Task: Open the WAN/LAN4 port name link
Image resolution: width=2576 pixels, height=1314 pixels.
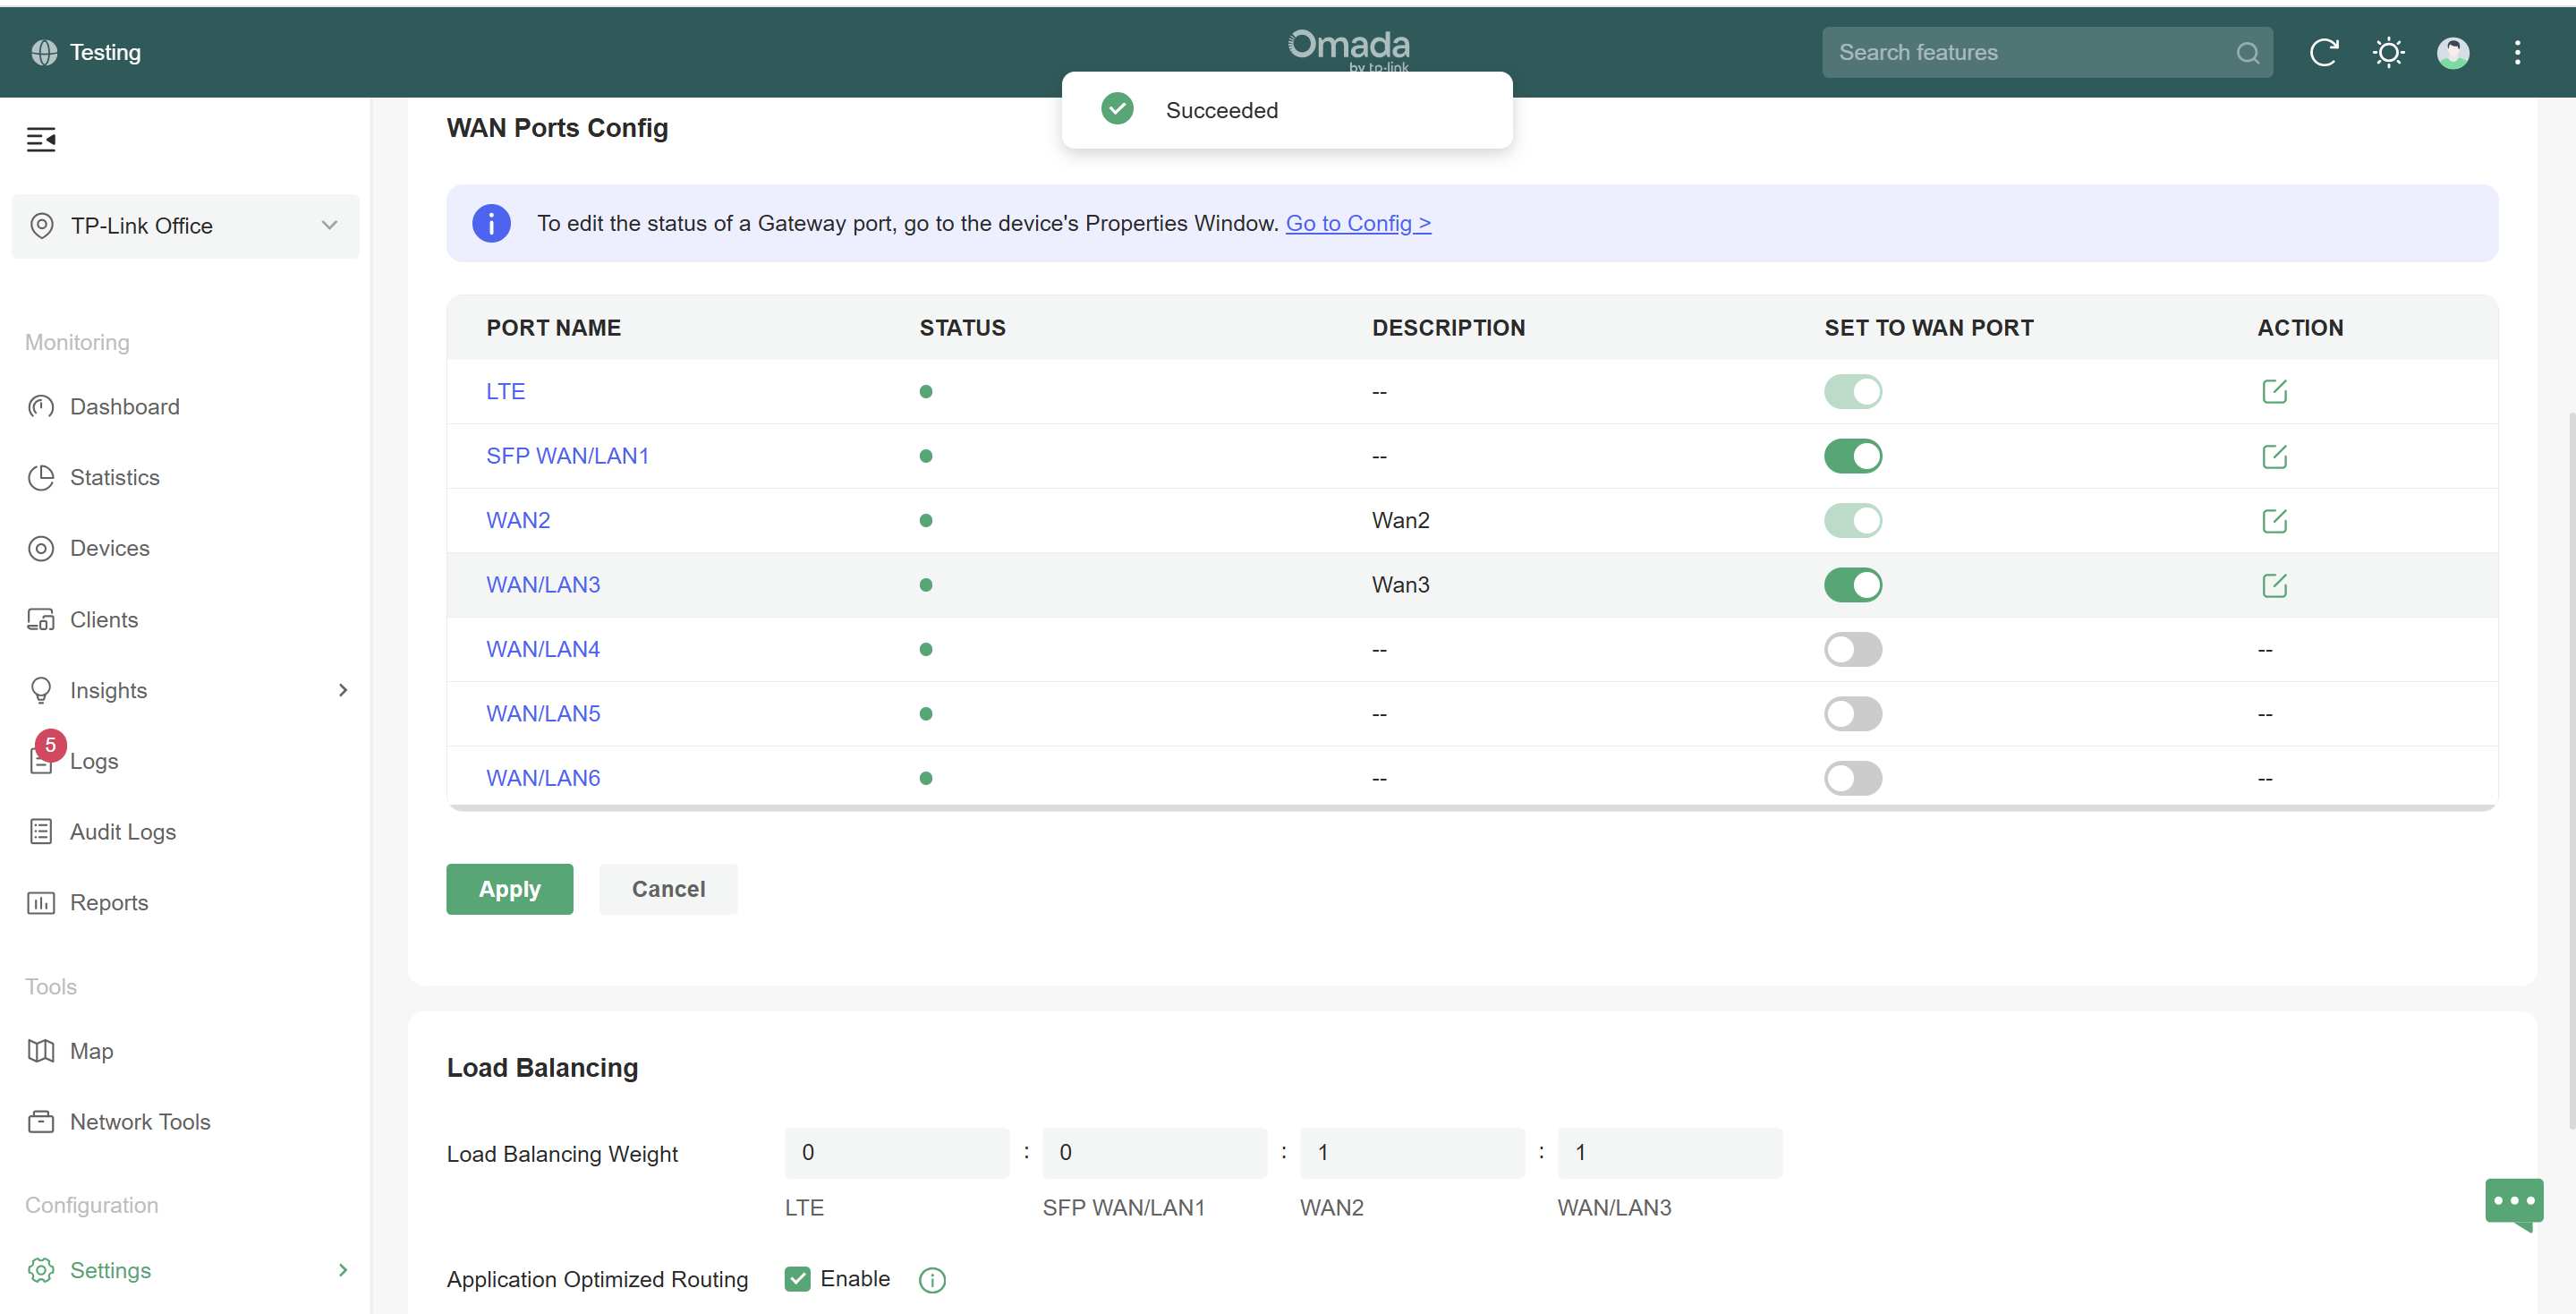Action: (543, 649)
